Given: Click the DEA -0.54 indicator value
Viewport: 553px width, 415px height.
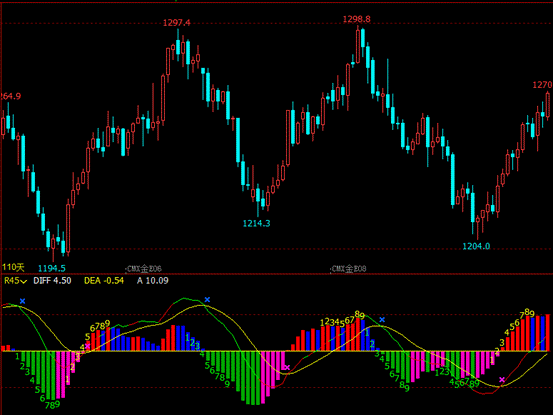Looking at the screenshot, I should coord(104,281).
